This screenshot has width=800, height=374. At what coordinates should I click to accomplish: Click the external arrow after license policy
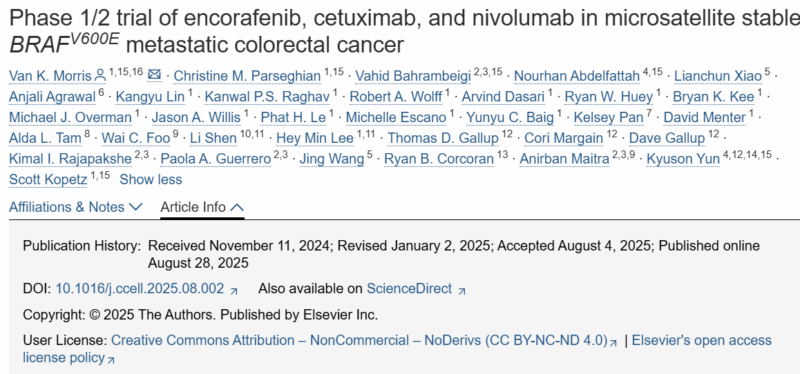click(111, 360)
